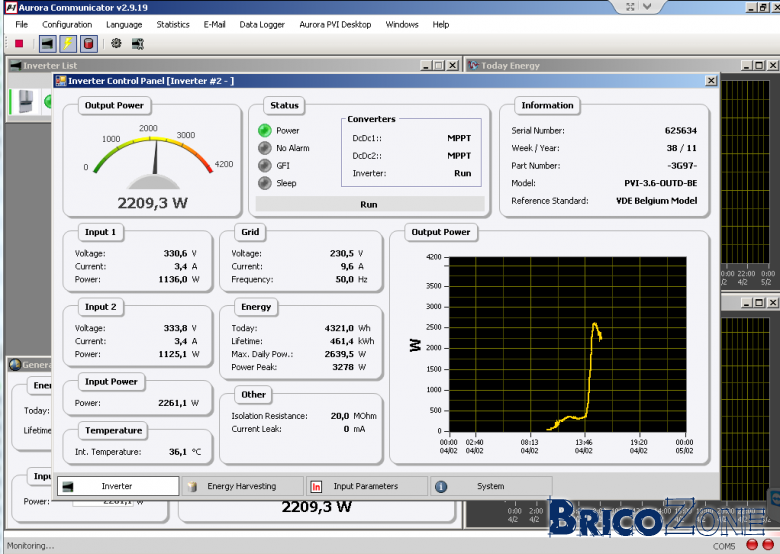Click the Energy Harvesting tab icon
Screen dimensions: 780x554
pyautogui.click(x=192, y=486)
